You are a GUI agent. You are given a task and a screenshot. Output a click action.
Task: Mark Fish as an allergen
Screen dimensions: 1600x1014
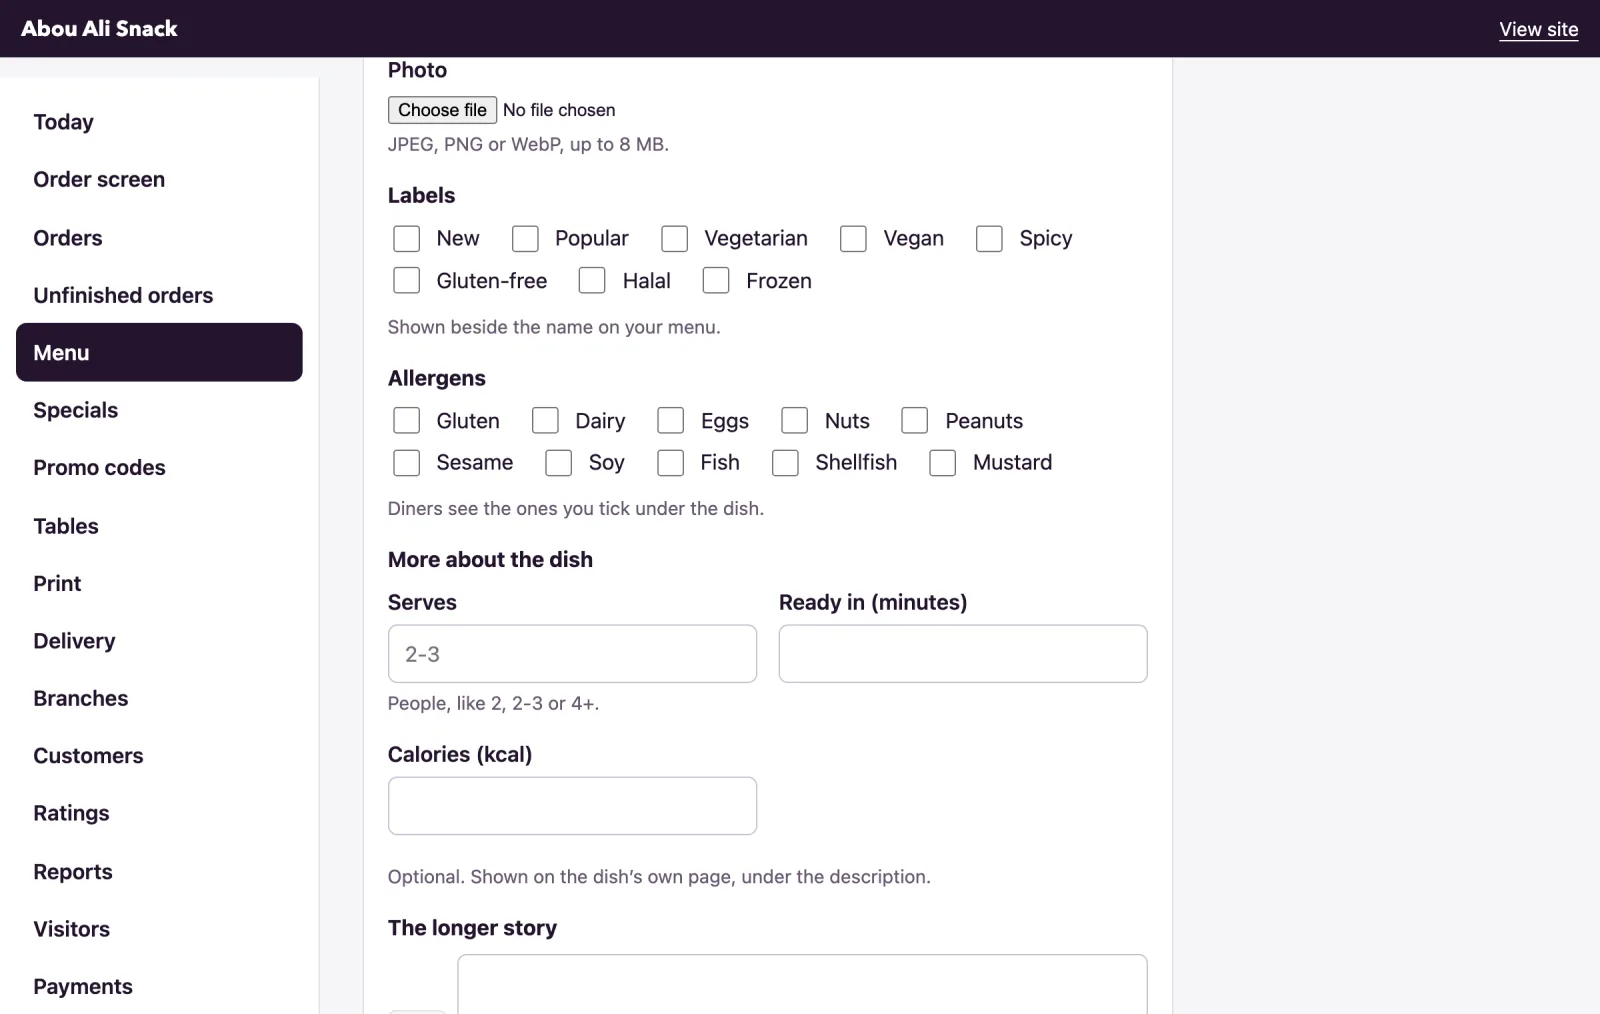pos(670,463)
